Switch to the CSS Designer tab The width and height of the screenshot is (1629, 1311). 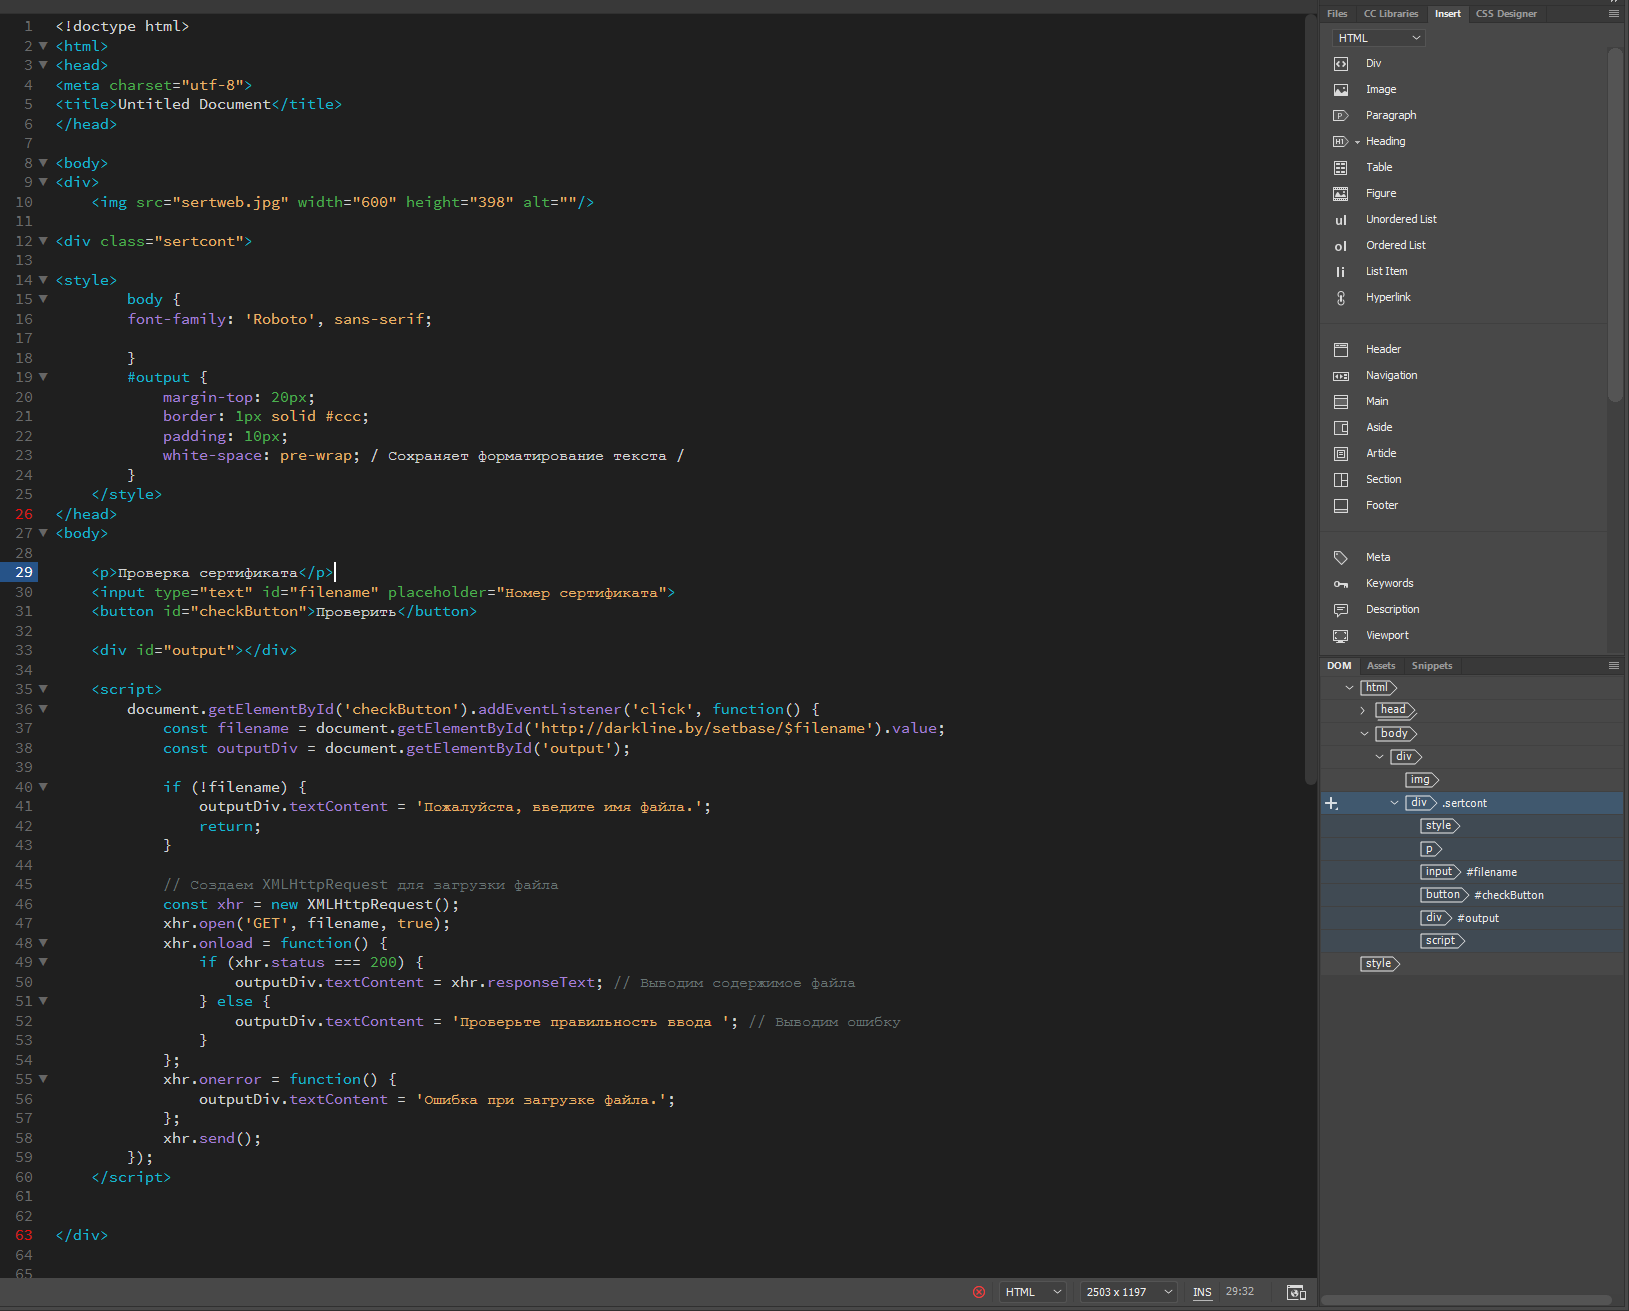1505,14
